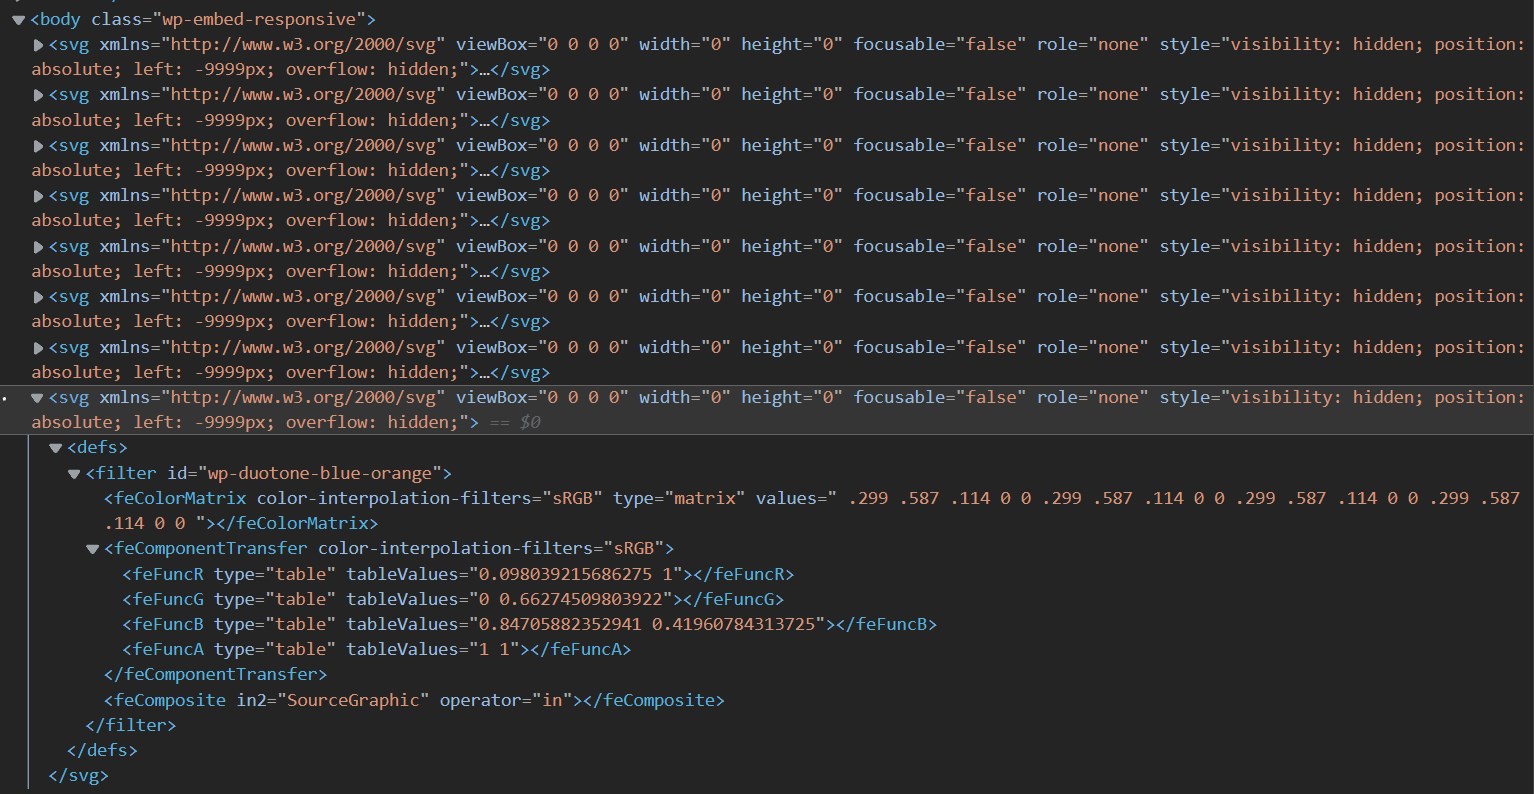Select the feFuncA element row
The width and height of the screenshot is (1534, 794).
tap(376, 649)
